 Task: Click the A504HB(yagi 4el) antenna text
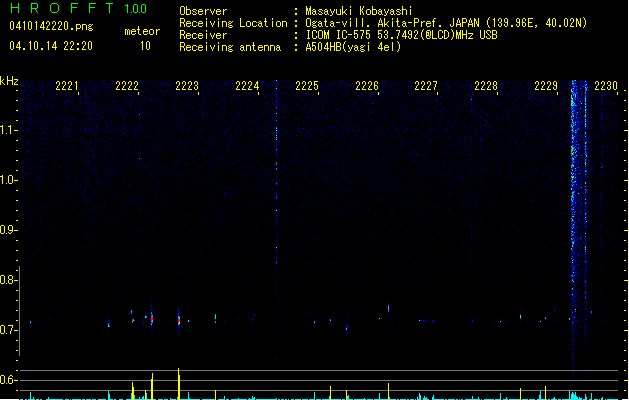(353, 47)
